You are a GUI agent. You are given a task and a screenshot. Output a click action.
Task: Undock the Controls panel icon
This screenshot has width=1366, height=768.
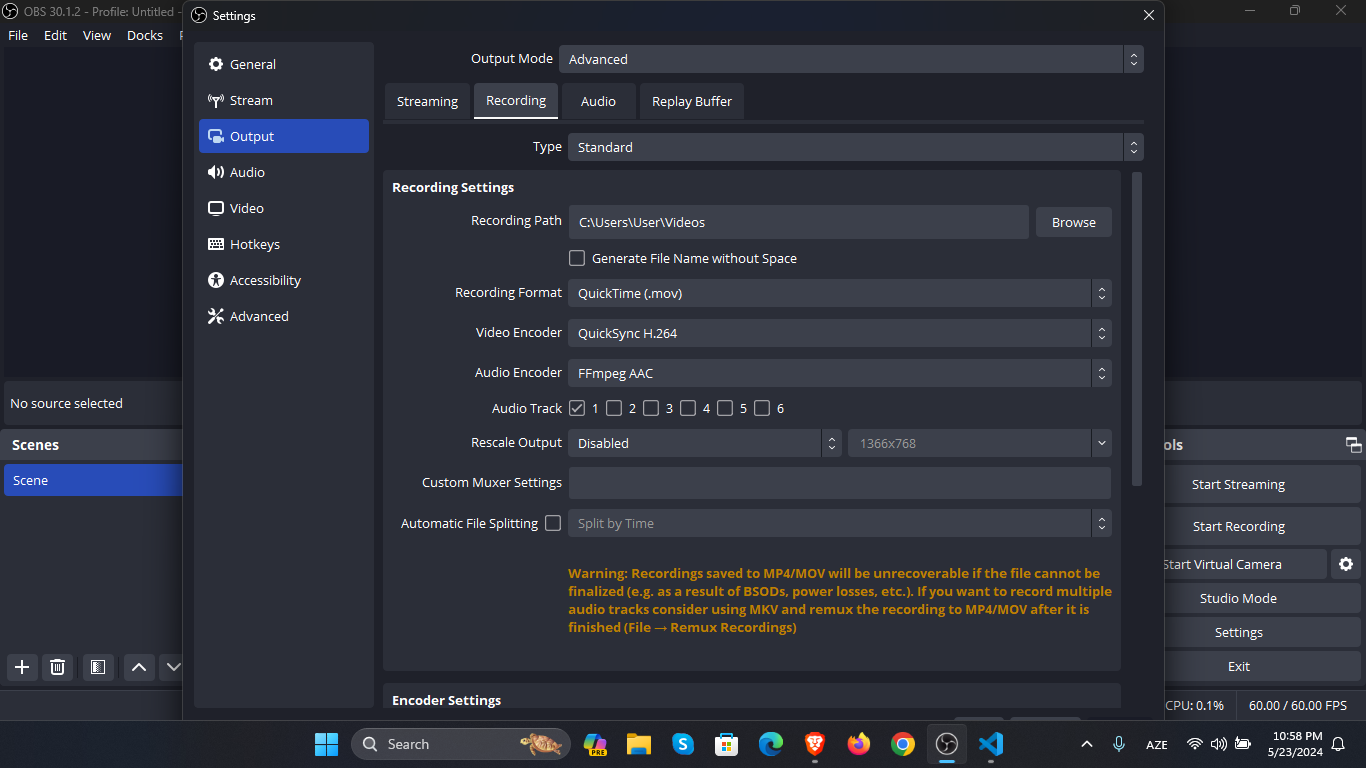coord(1353,445)
